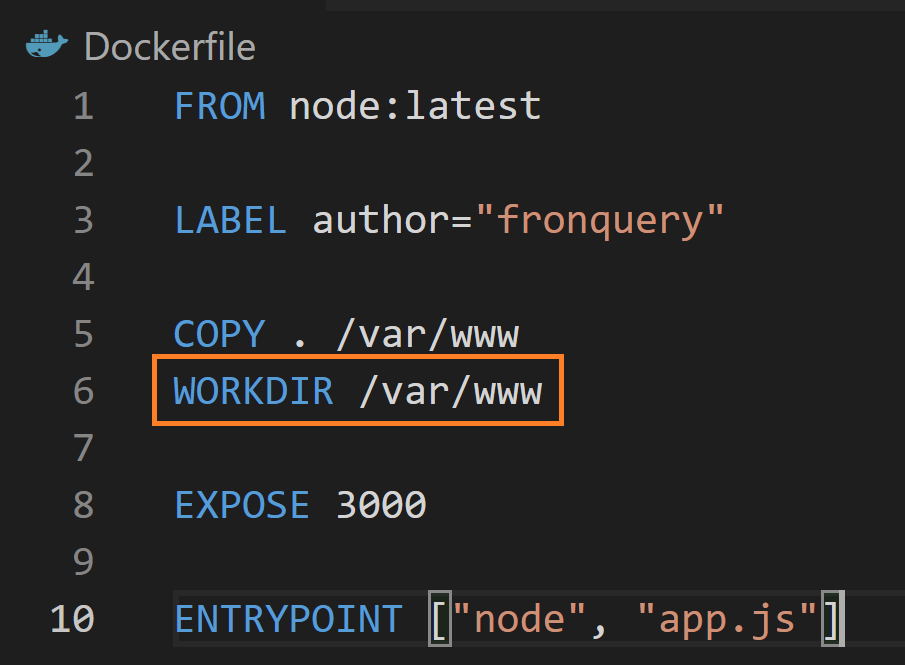Image resolution: width=905 pixels, height=665 pixels.
Task: Click the author= label key
Action: (392, 220)
